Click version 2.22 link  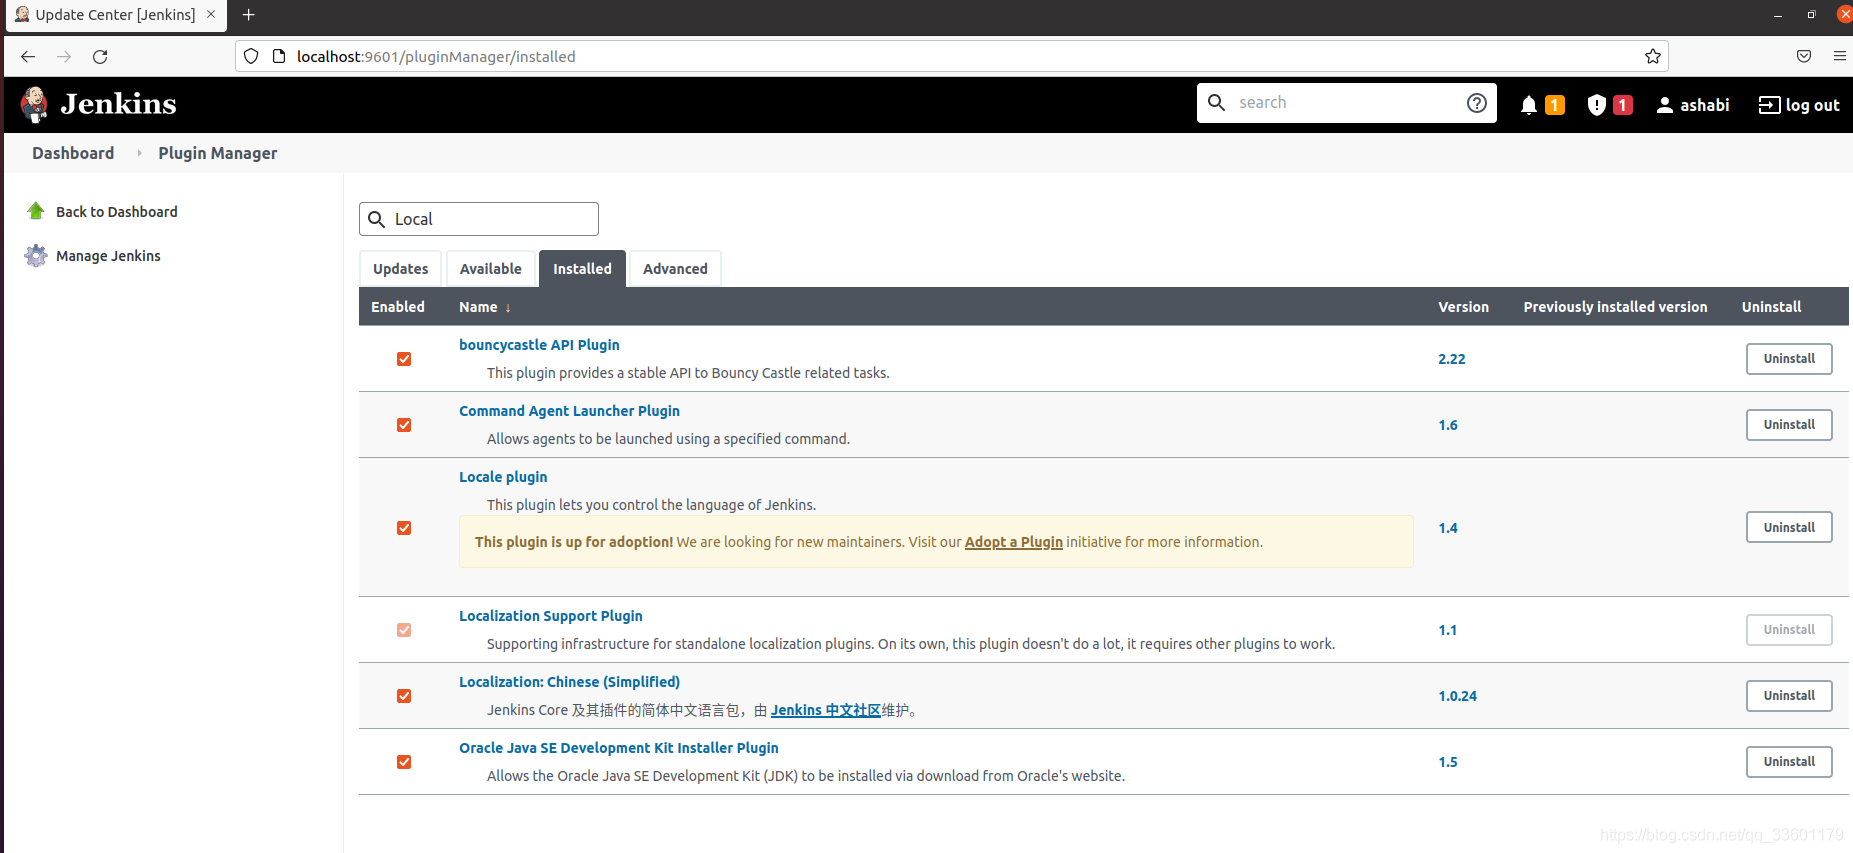click(1451, 359)
